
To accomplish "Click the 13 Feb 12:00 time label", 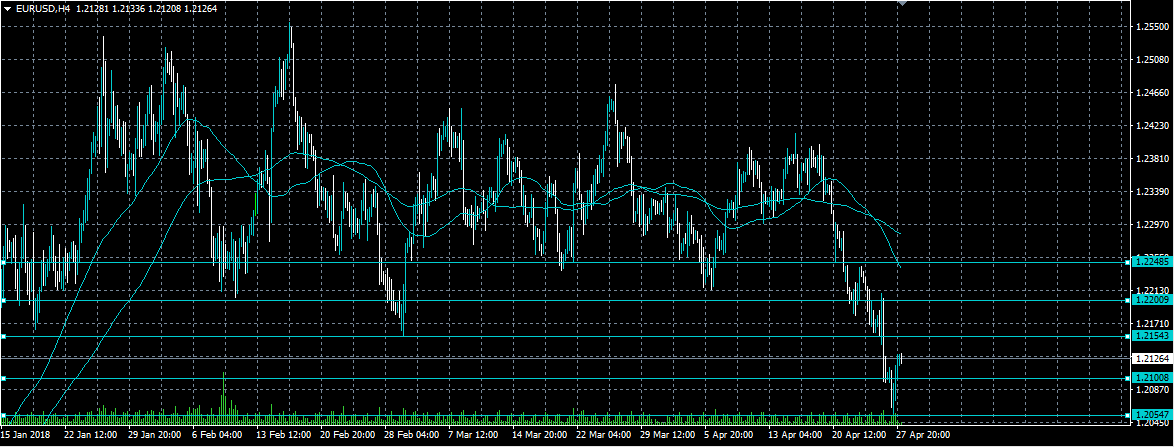I will [x=282, y=434].
